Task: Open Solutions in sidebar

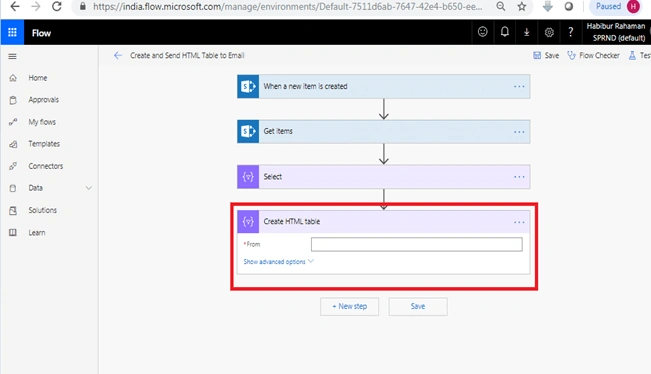Action: [42, 210]
